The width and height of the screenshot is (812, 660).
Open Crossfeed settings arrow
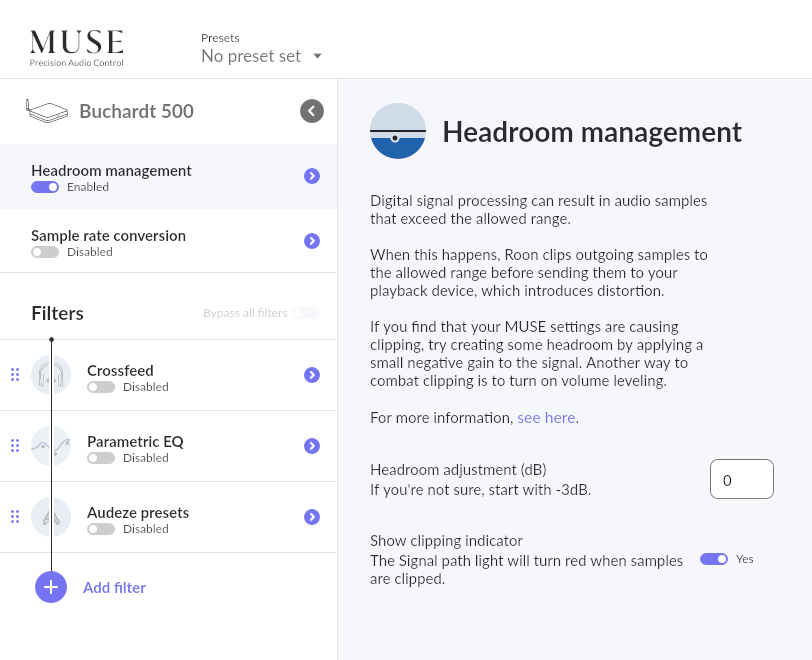point(312,375)
